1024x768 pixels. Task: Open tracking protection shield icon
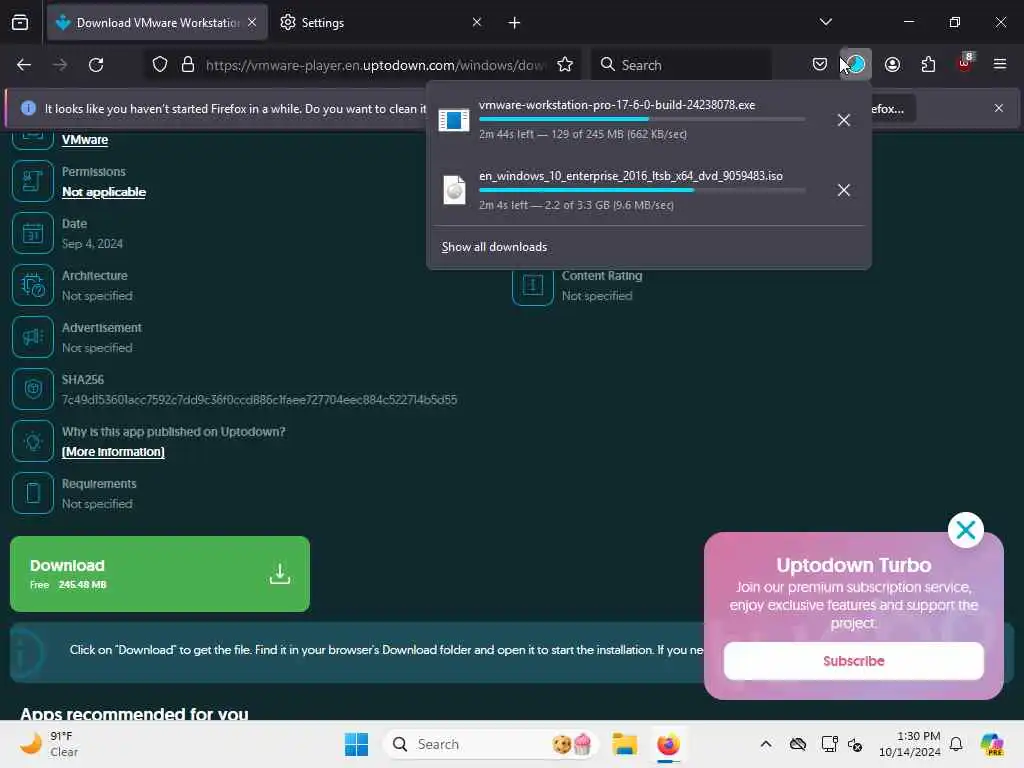160,65
